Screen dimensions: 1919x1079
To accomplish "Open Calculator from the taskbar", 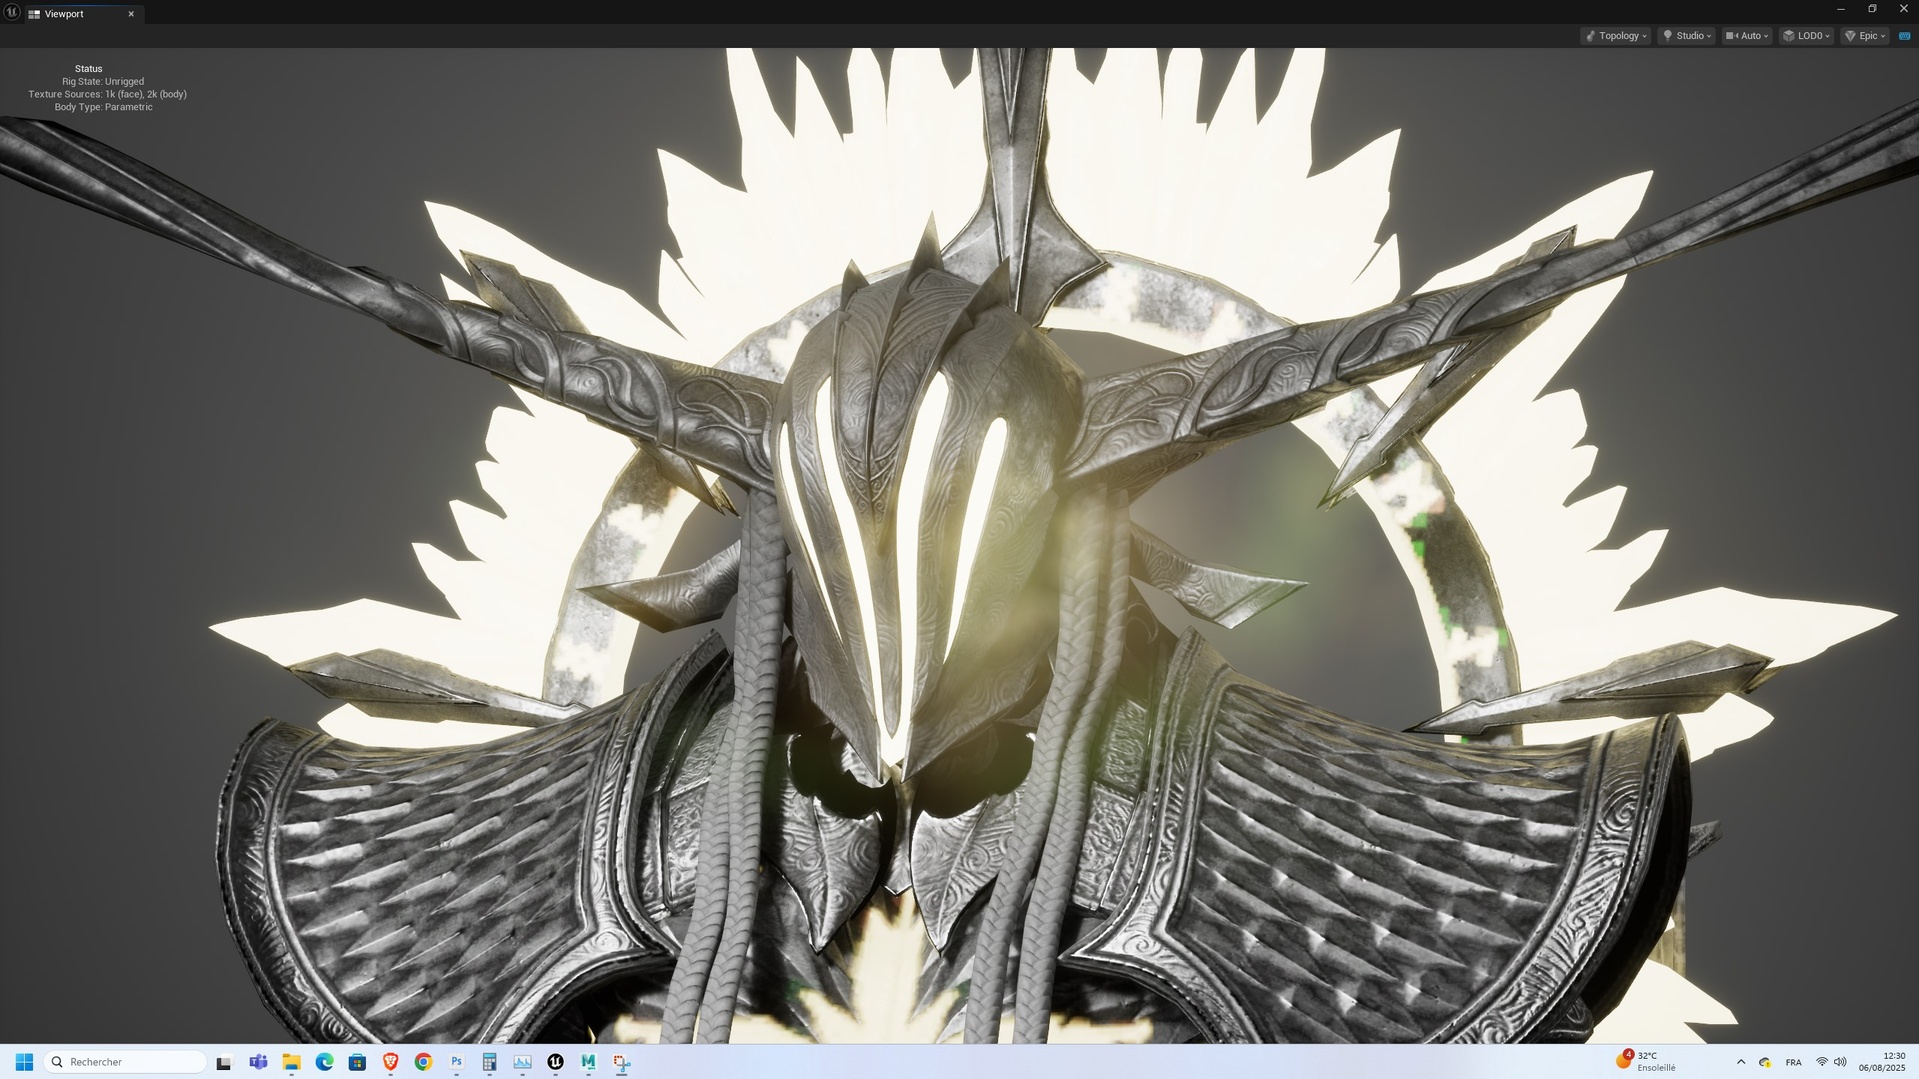I will point(489,1062).
